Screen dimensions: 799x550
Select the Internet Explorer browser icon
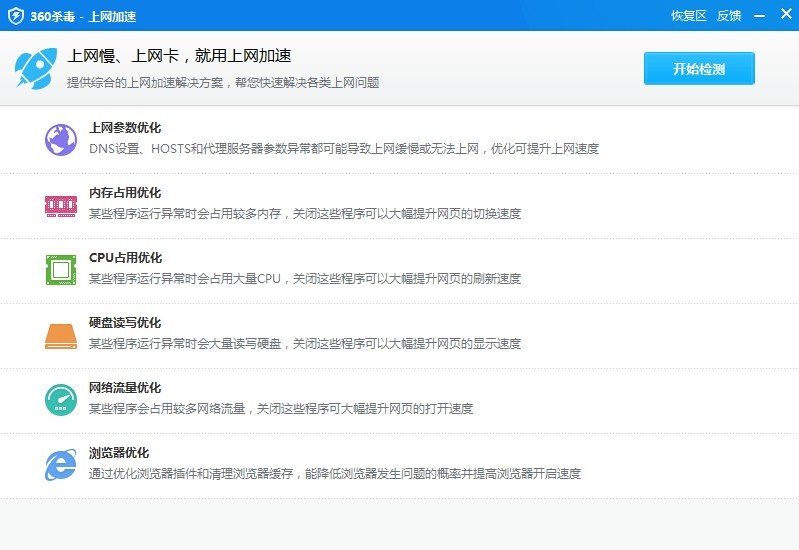(61, 464)
